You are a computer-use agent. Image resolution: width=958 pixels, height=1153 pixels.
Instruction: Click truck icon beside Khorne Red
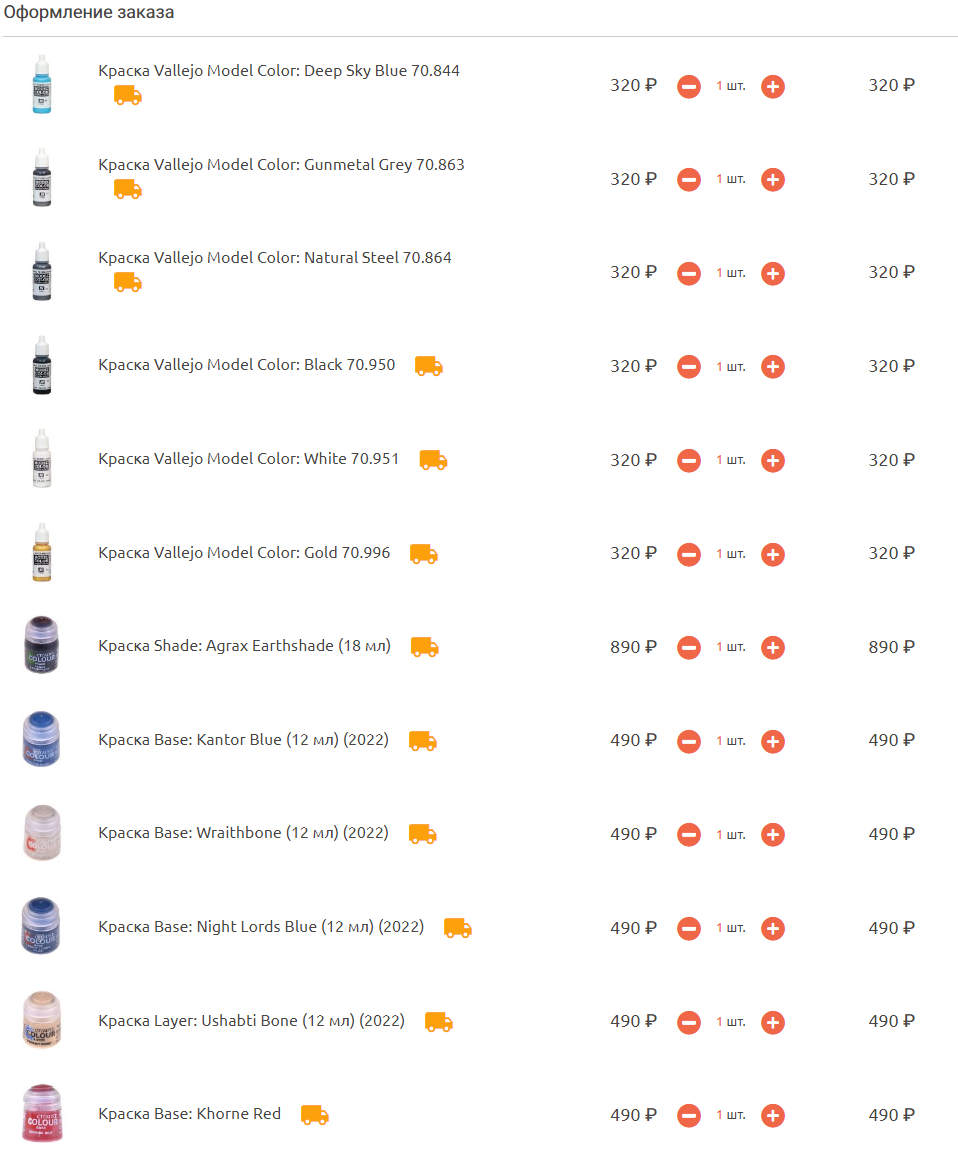[x=315, y=1115]
